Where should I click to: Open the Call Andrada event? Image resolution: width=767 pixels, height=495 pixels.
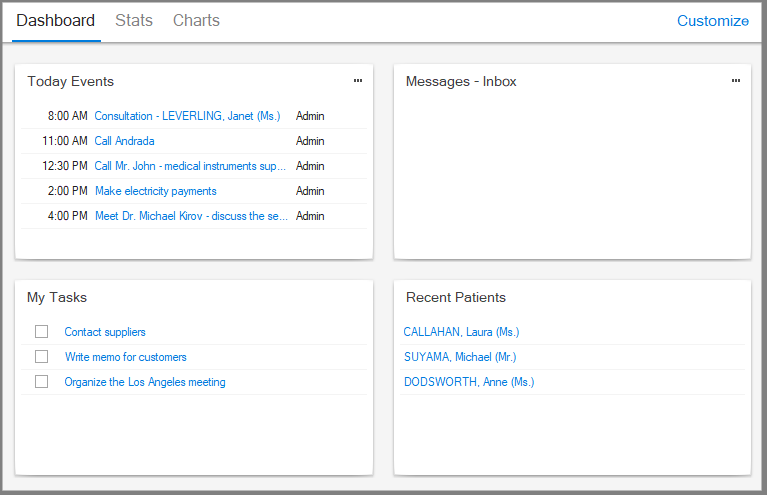pyautogui.click(x=124, y=141)
